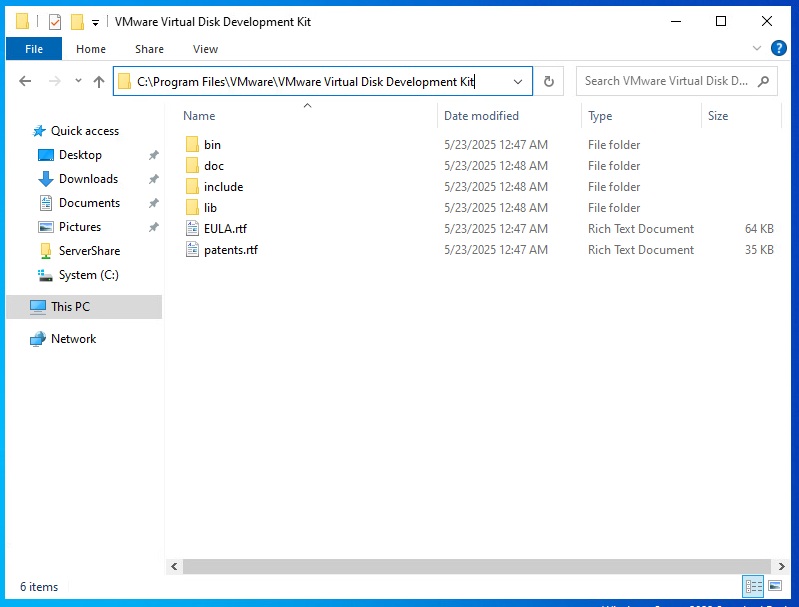
Task: Go up one folder level
Action: (99, 81)
